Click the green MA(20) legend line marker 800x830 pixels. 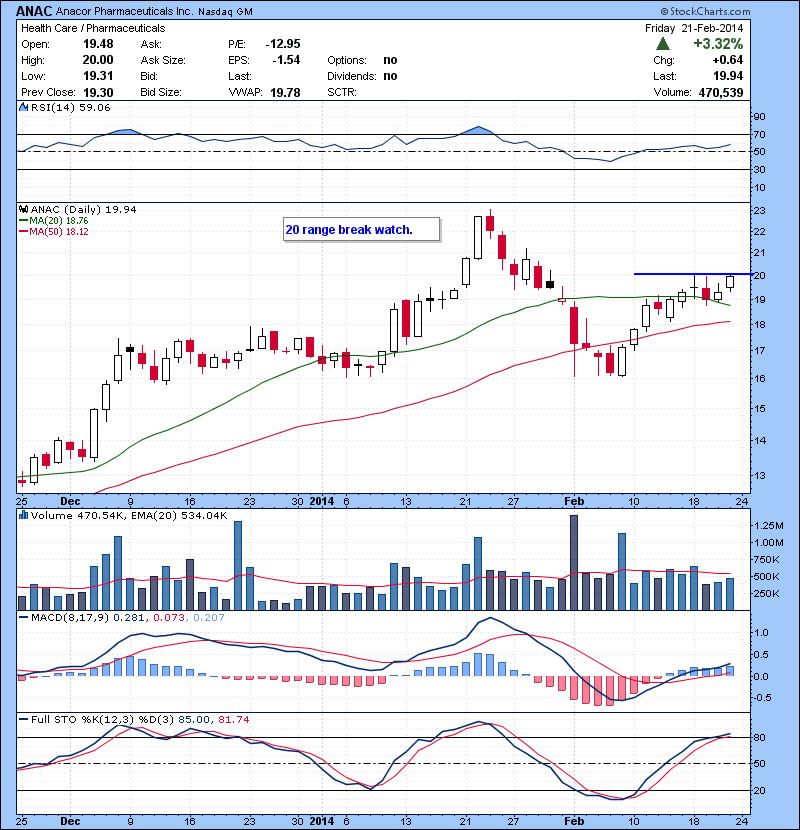point(23,221)
